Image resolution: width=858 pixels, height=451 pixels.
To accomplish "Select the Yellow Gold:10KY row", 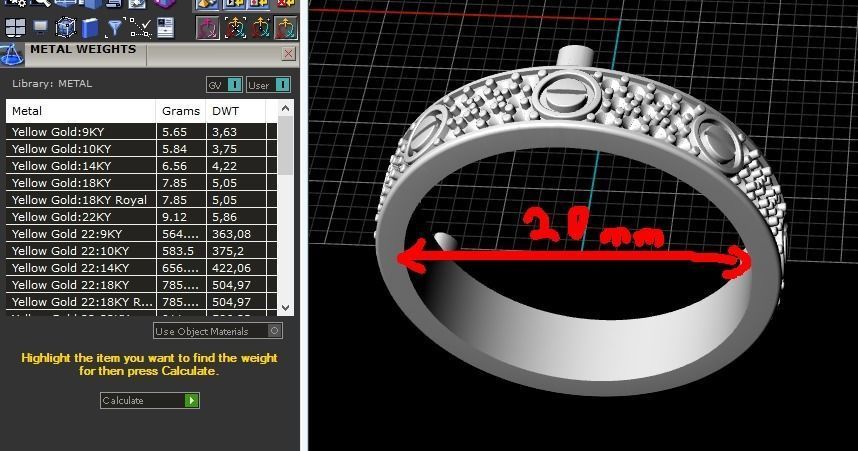I will (141, 149).
